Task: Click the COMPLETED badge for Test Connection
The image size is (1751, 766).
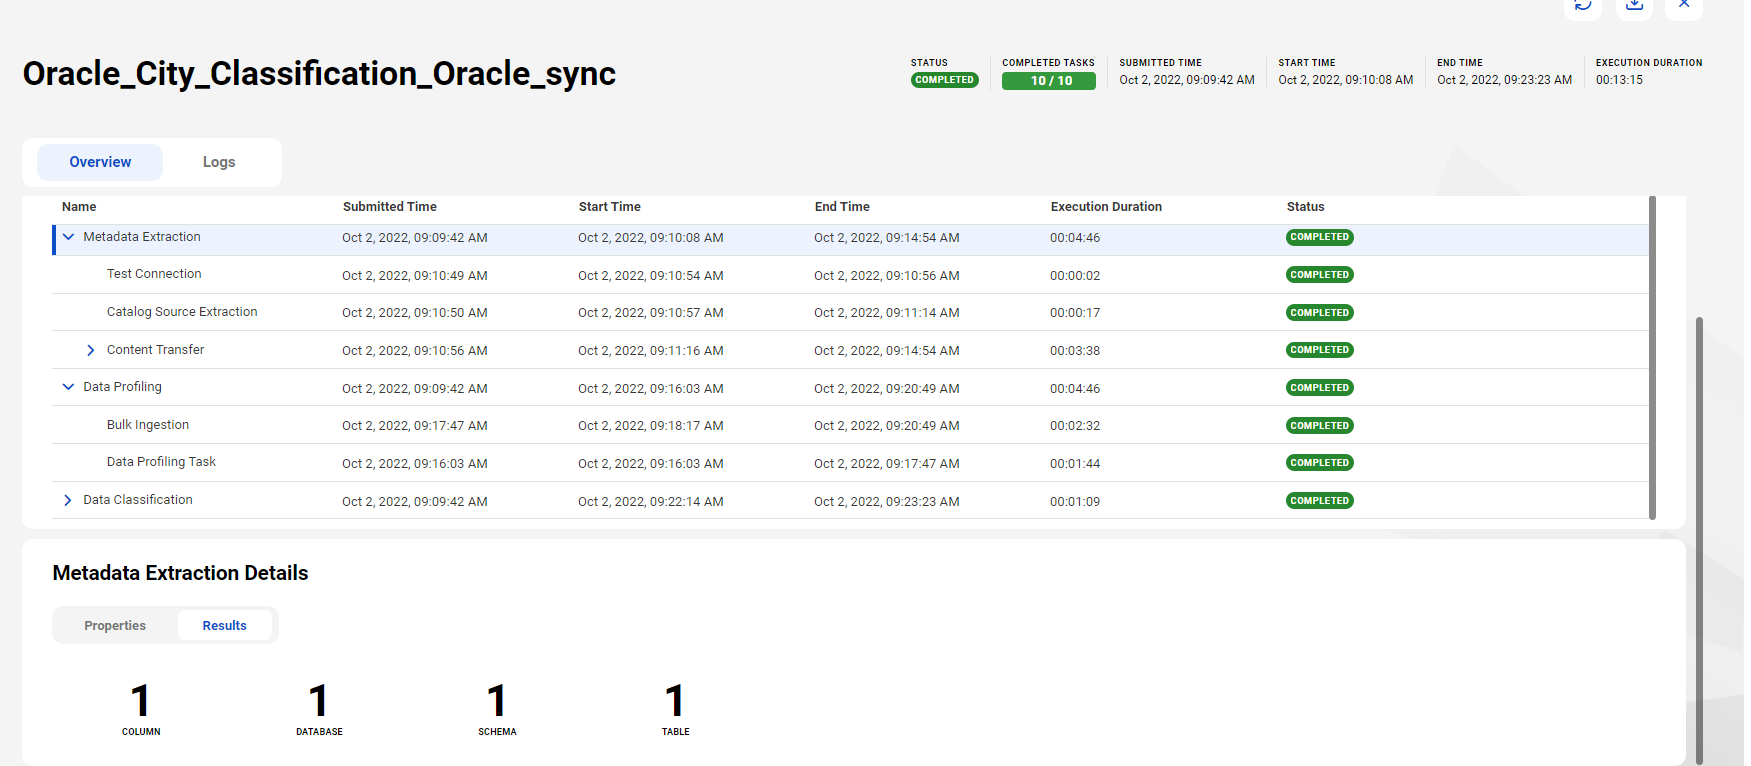Action: (x=1320, y=275)
